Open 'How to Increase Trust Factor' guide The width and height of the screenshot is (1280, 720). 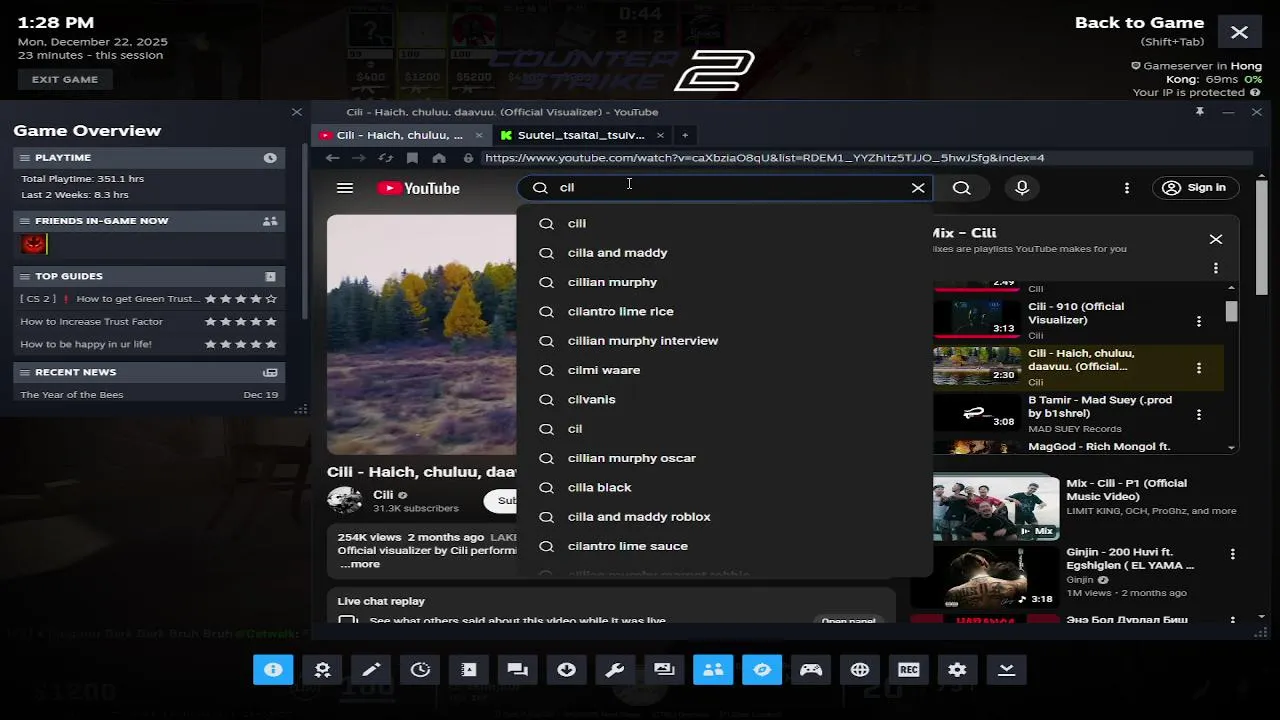[91, 322]
